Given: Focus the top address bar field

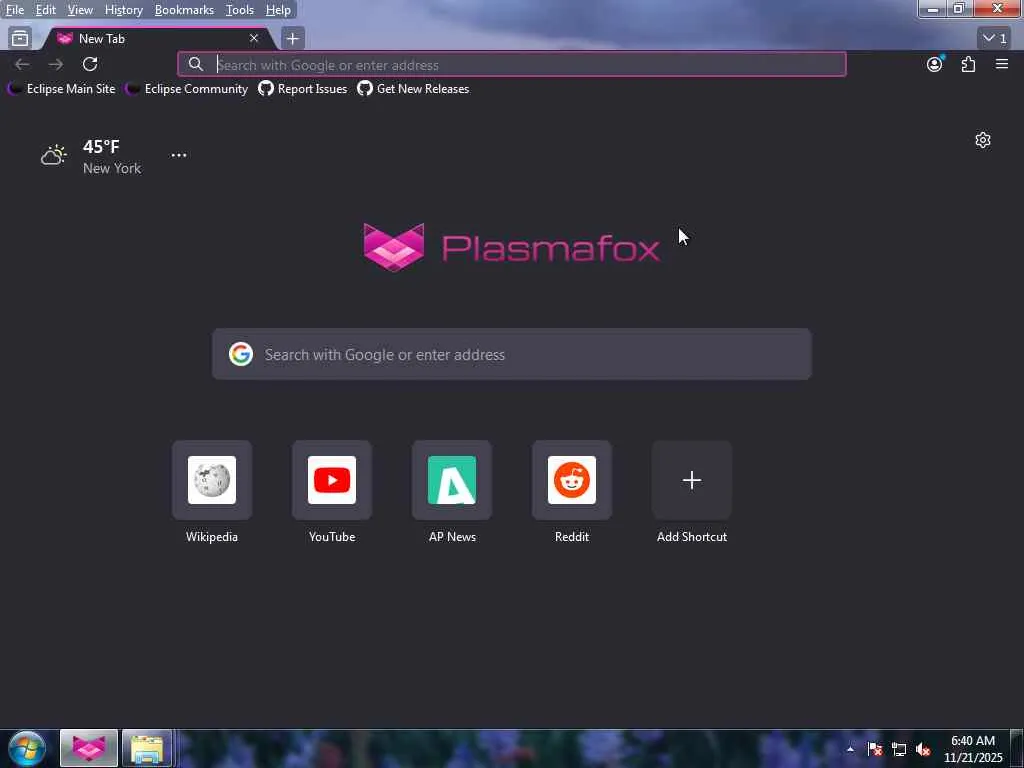Looking at the screenshot, I should click(511, 64).
